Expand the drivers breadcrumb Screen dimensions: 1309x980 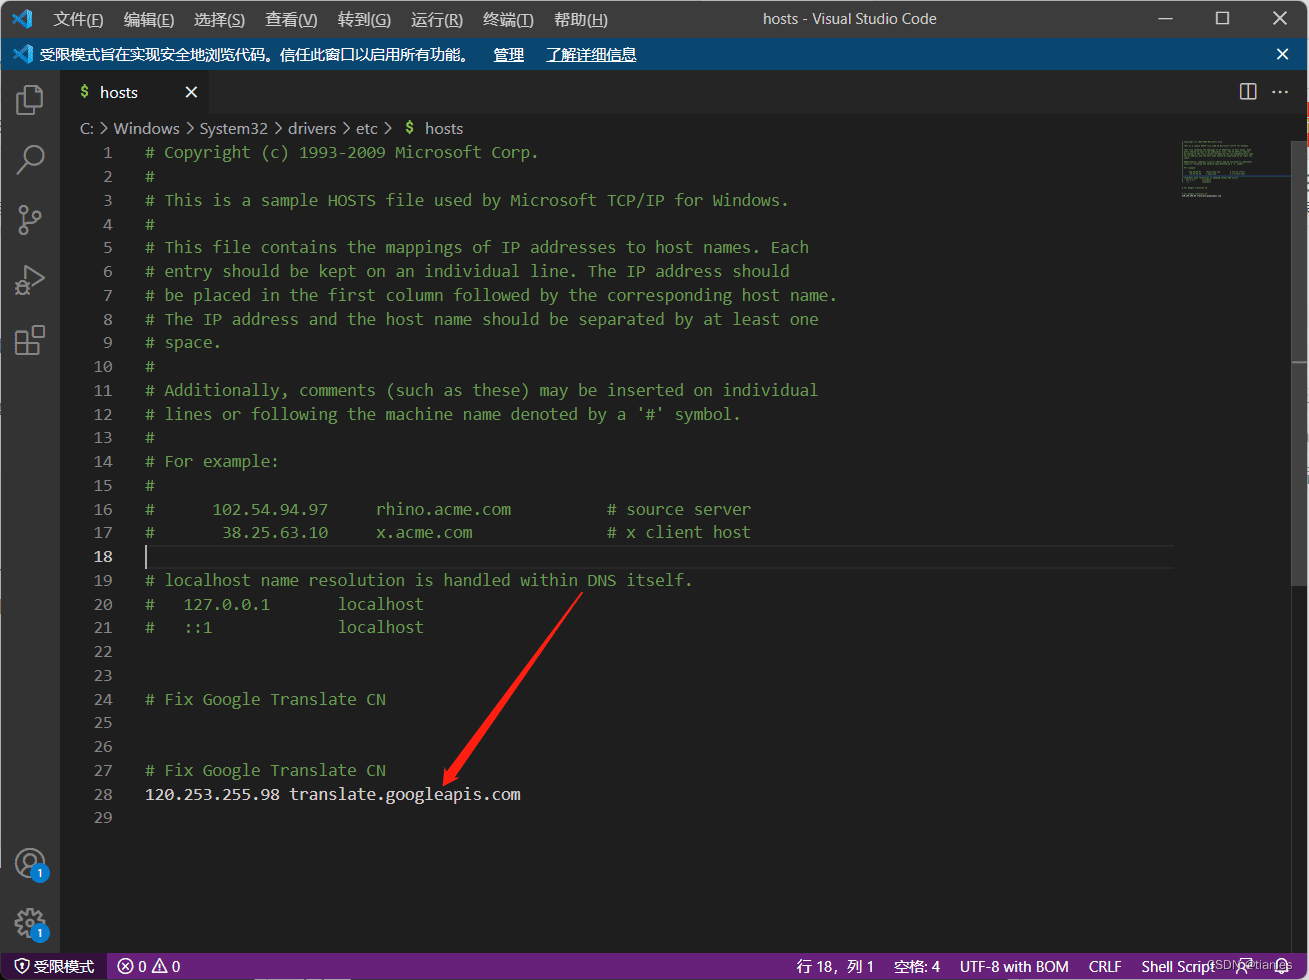coord(312,128)
